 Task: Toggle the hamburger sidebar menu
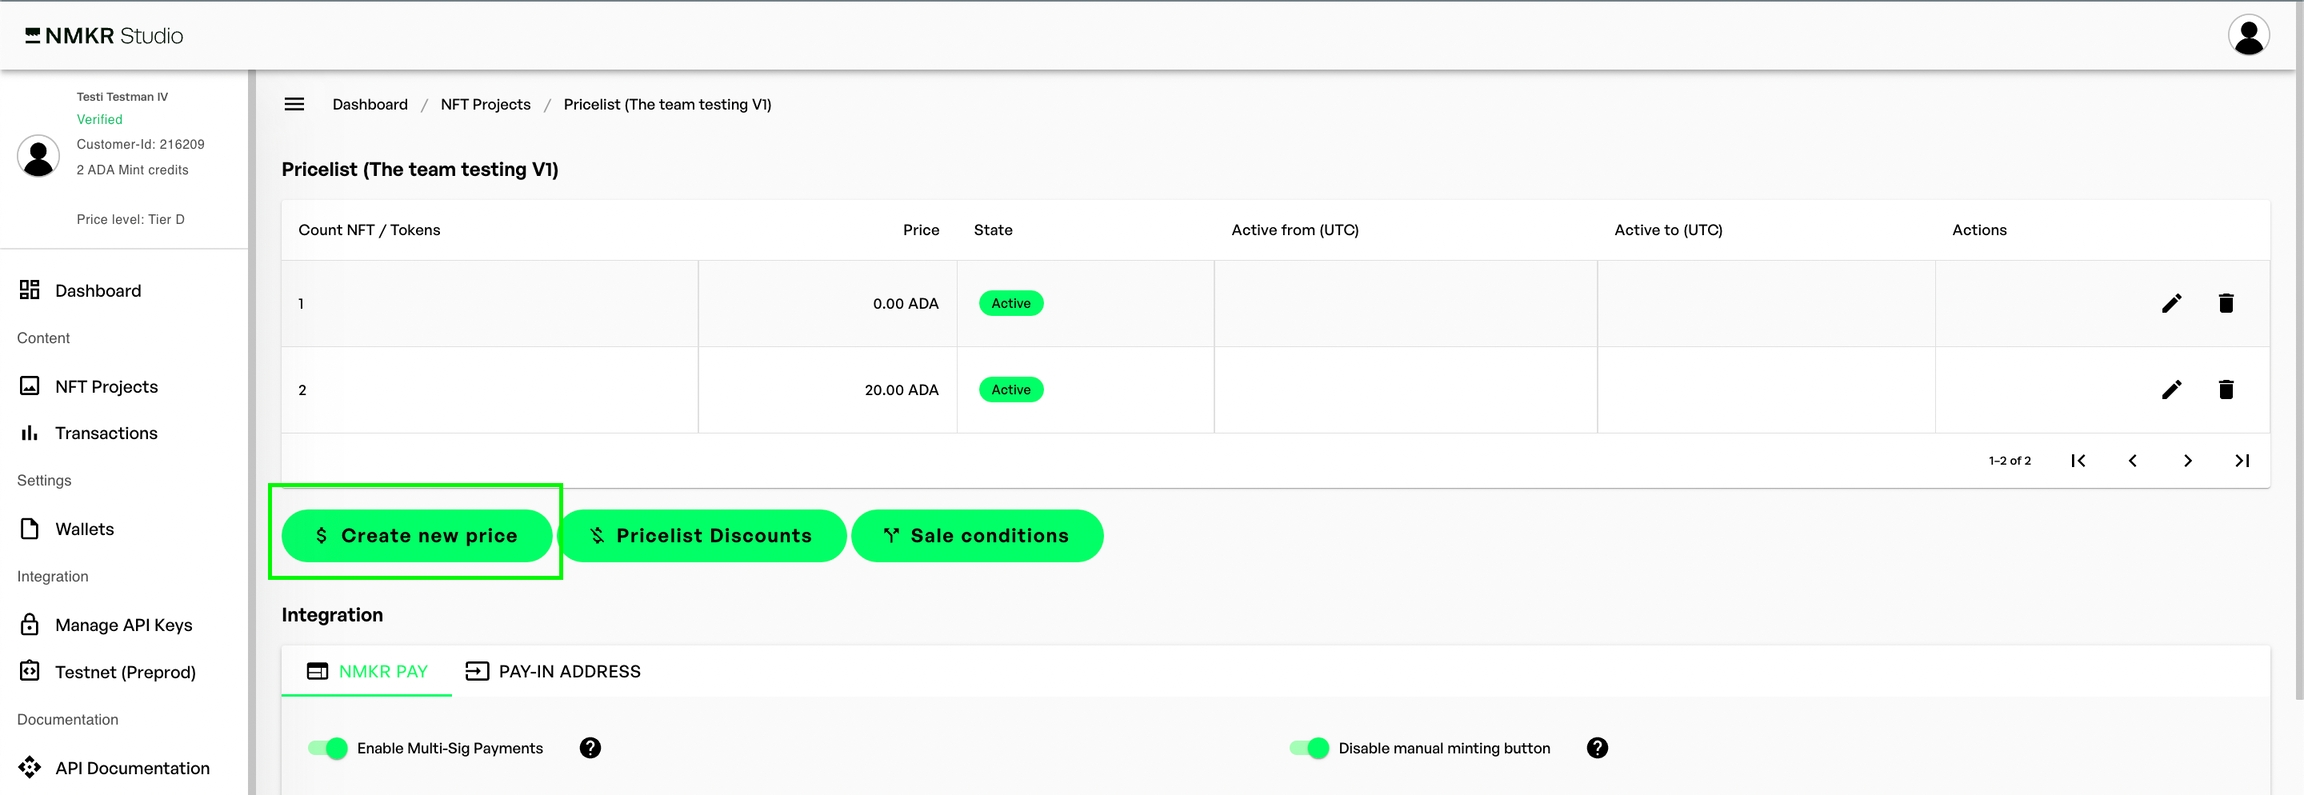[294, 104]
